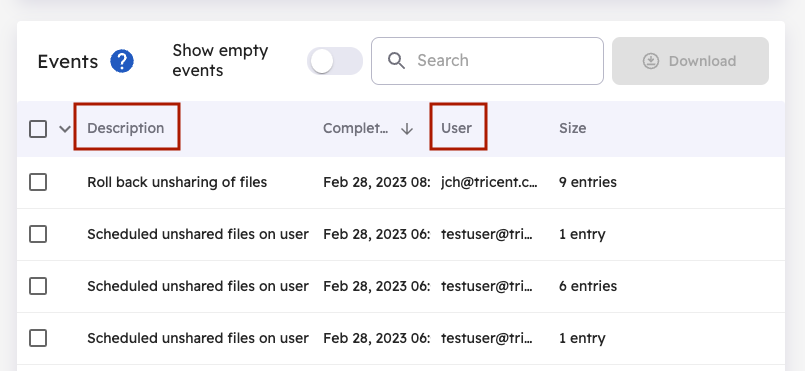Sort by the User column header
The width and height of the screenshot is (805, 371).
[x=456, y=128]
